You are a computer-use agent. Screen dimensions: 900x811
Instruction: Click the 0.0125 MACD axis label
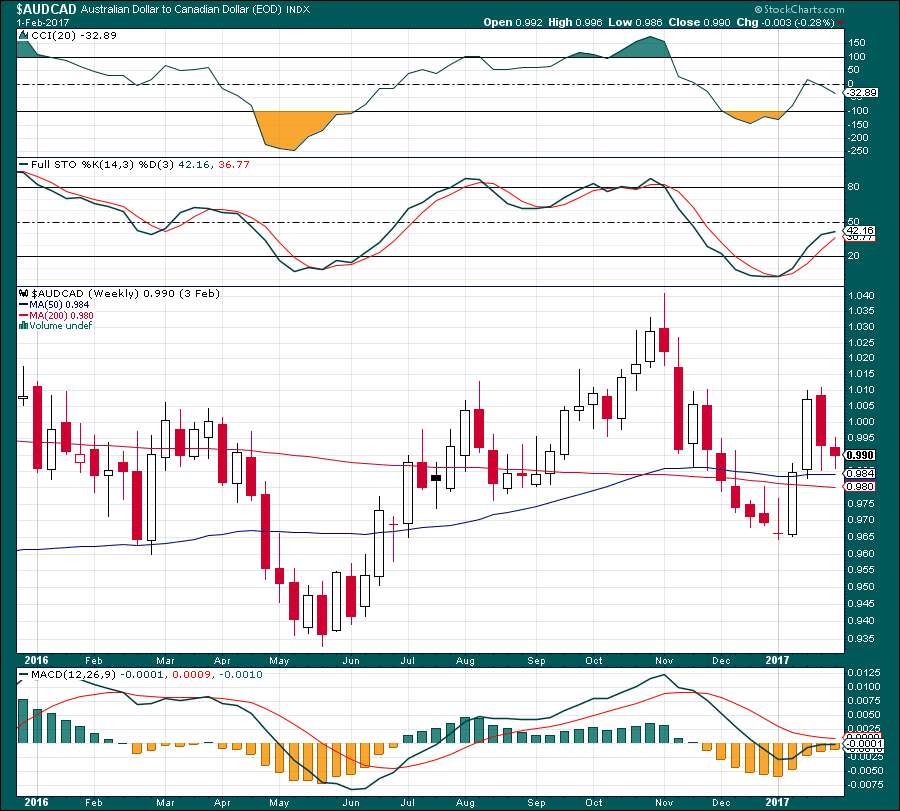[x=864, y=673]
